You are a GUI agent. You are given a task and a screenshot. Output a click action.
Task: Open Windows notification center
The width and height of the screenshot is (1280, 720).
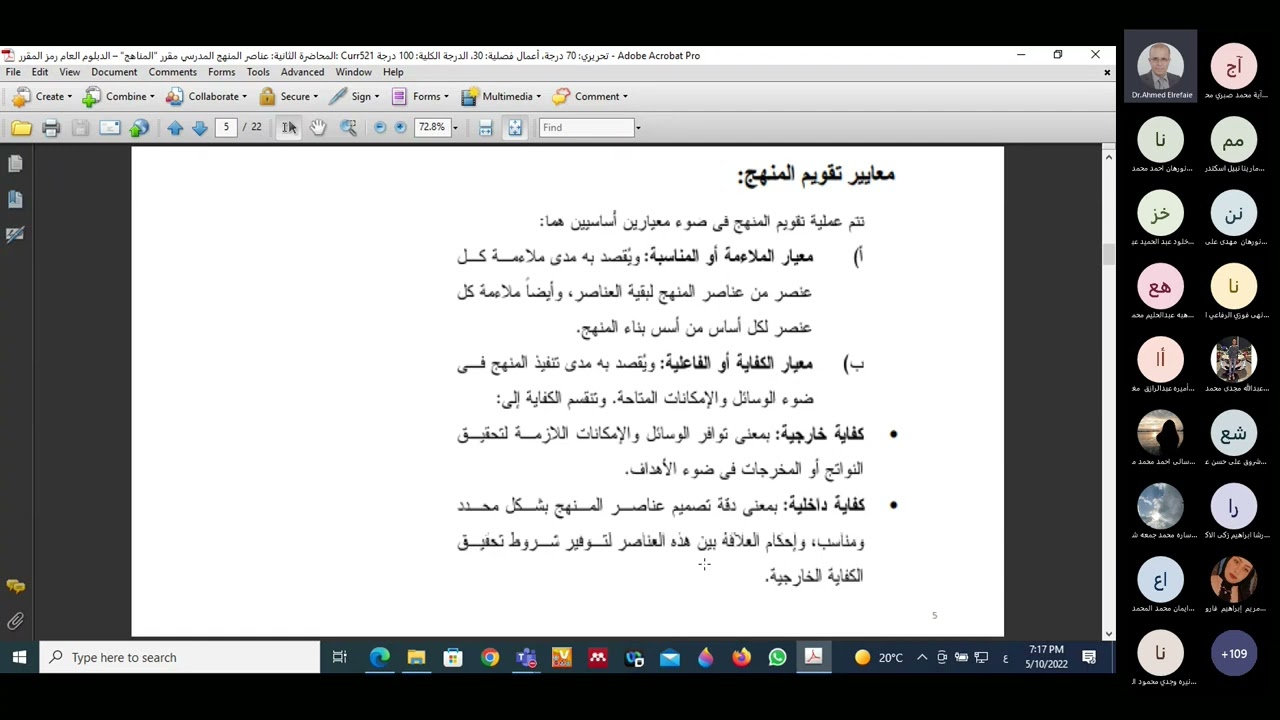click(1089, 657)
